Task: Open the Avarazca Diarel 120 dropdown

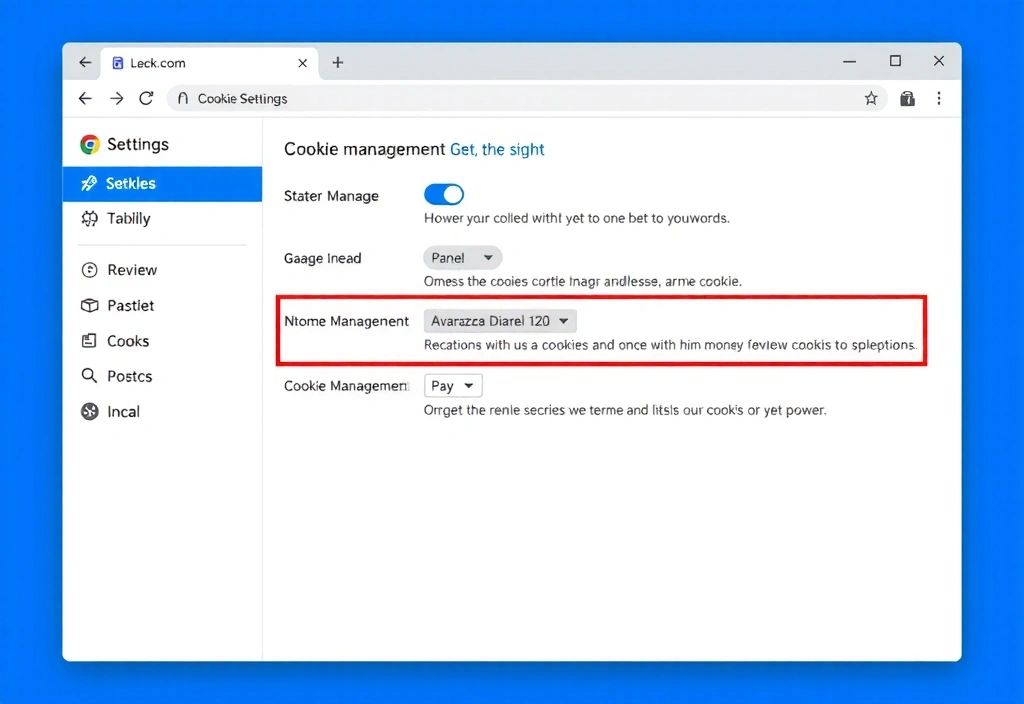Action: [500, 321]
